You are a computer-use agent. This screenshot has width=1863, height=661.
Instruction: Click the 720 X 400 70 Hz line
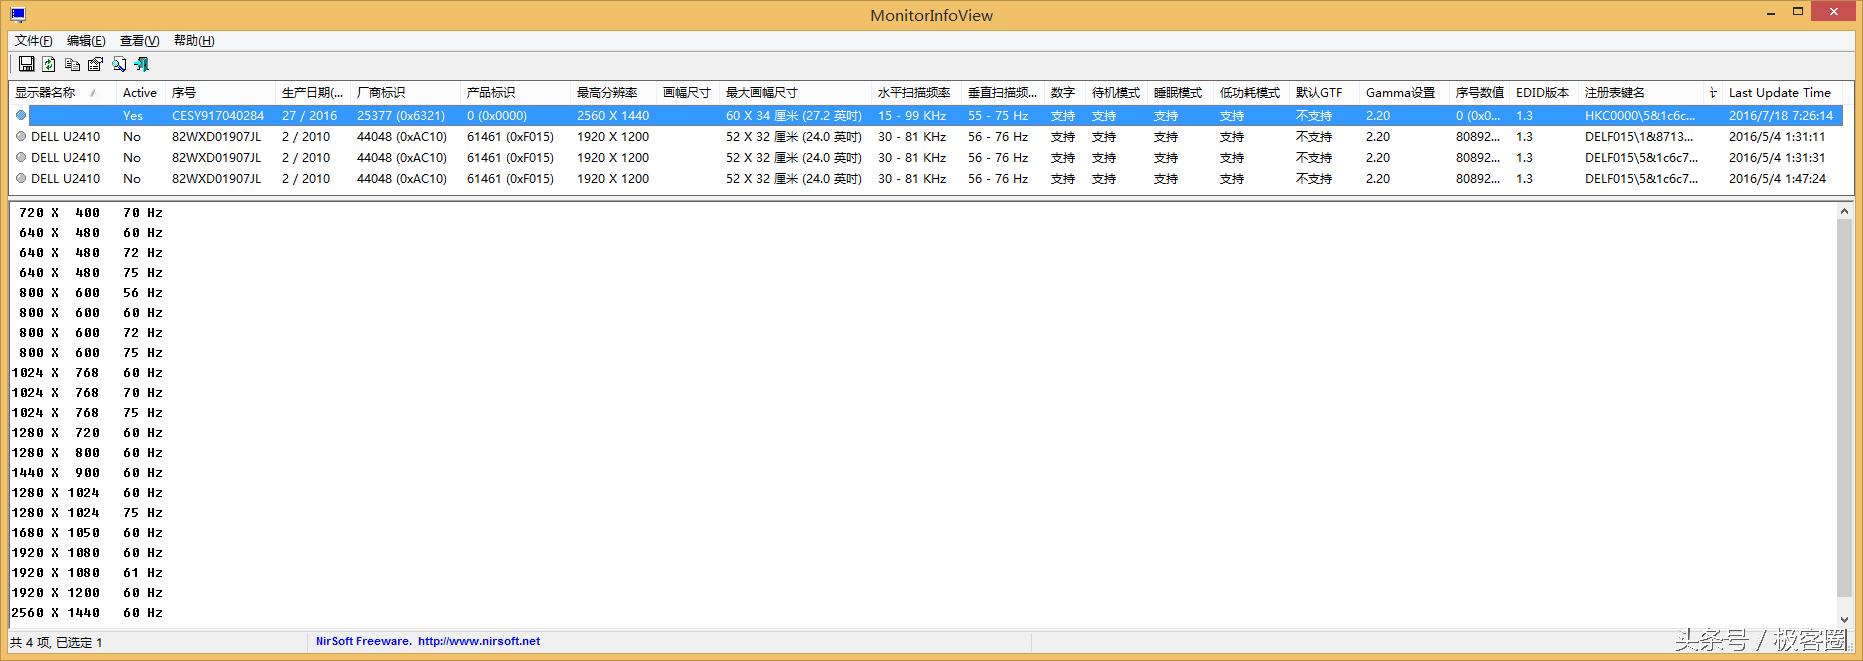(90, 213)
